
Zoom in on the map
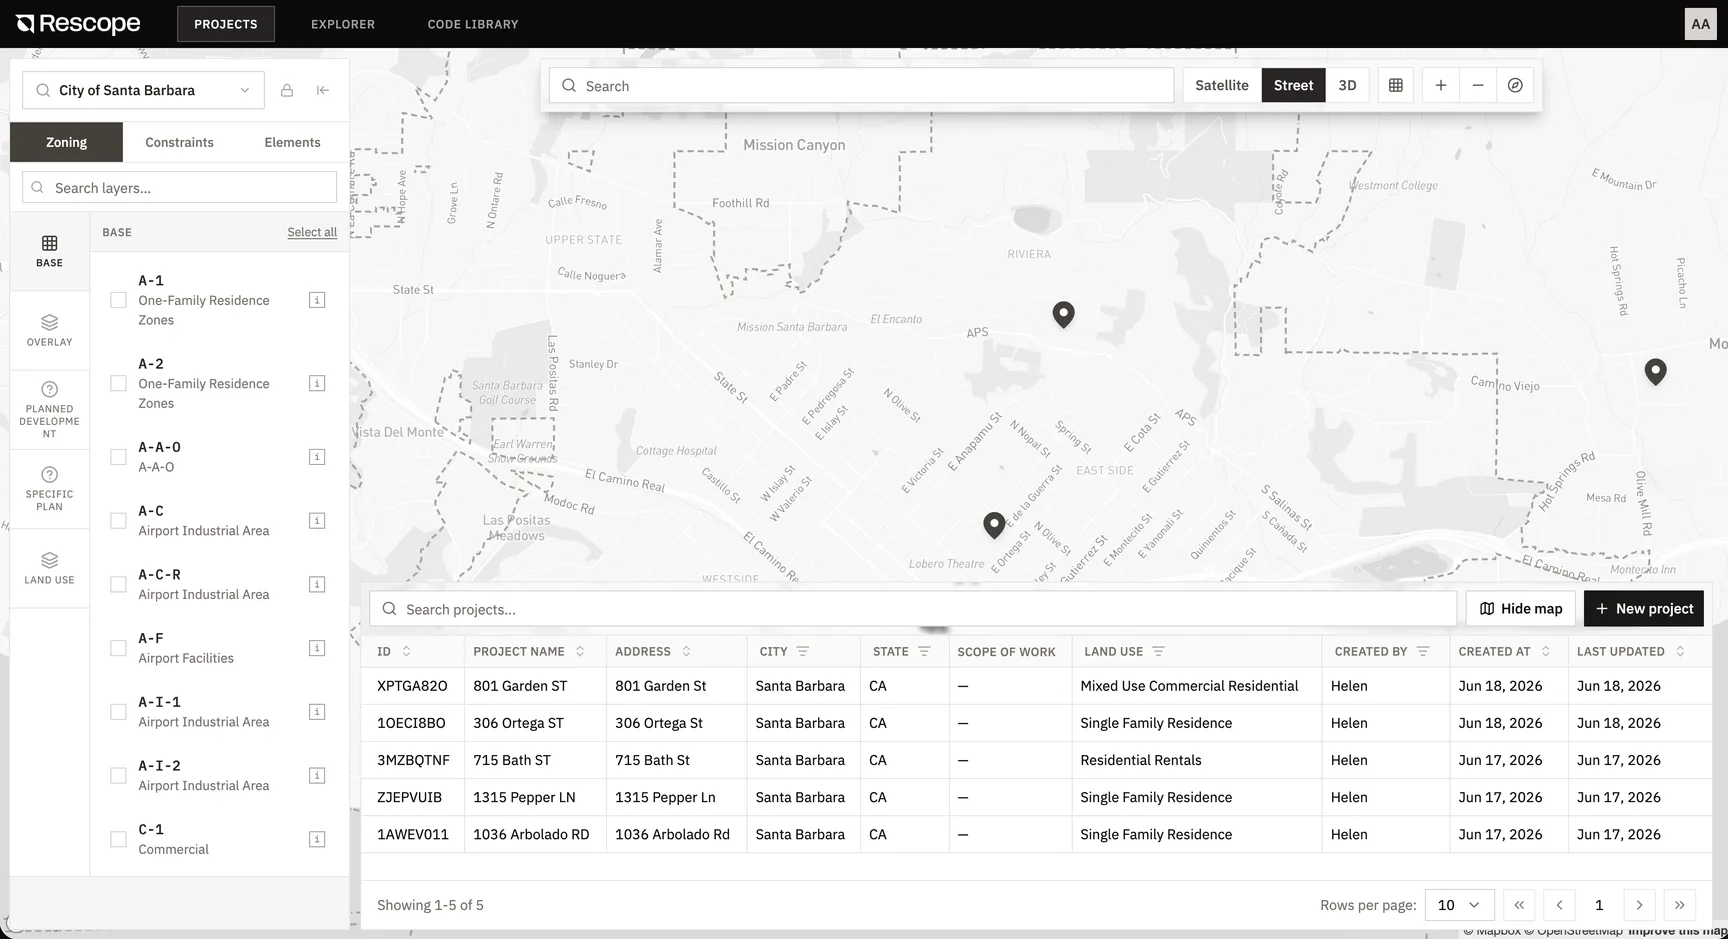coord(1440,86)
